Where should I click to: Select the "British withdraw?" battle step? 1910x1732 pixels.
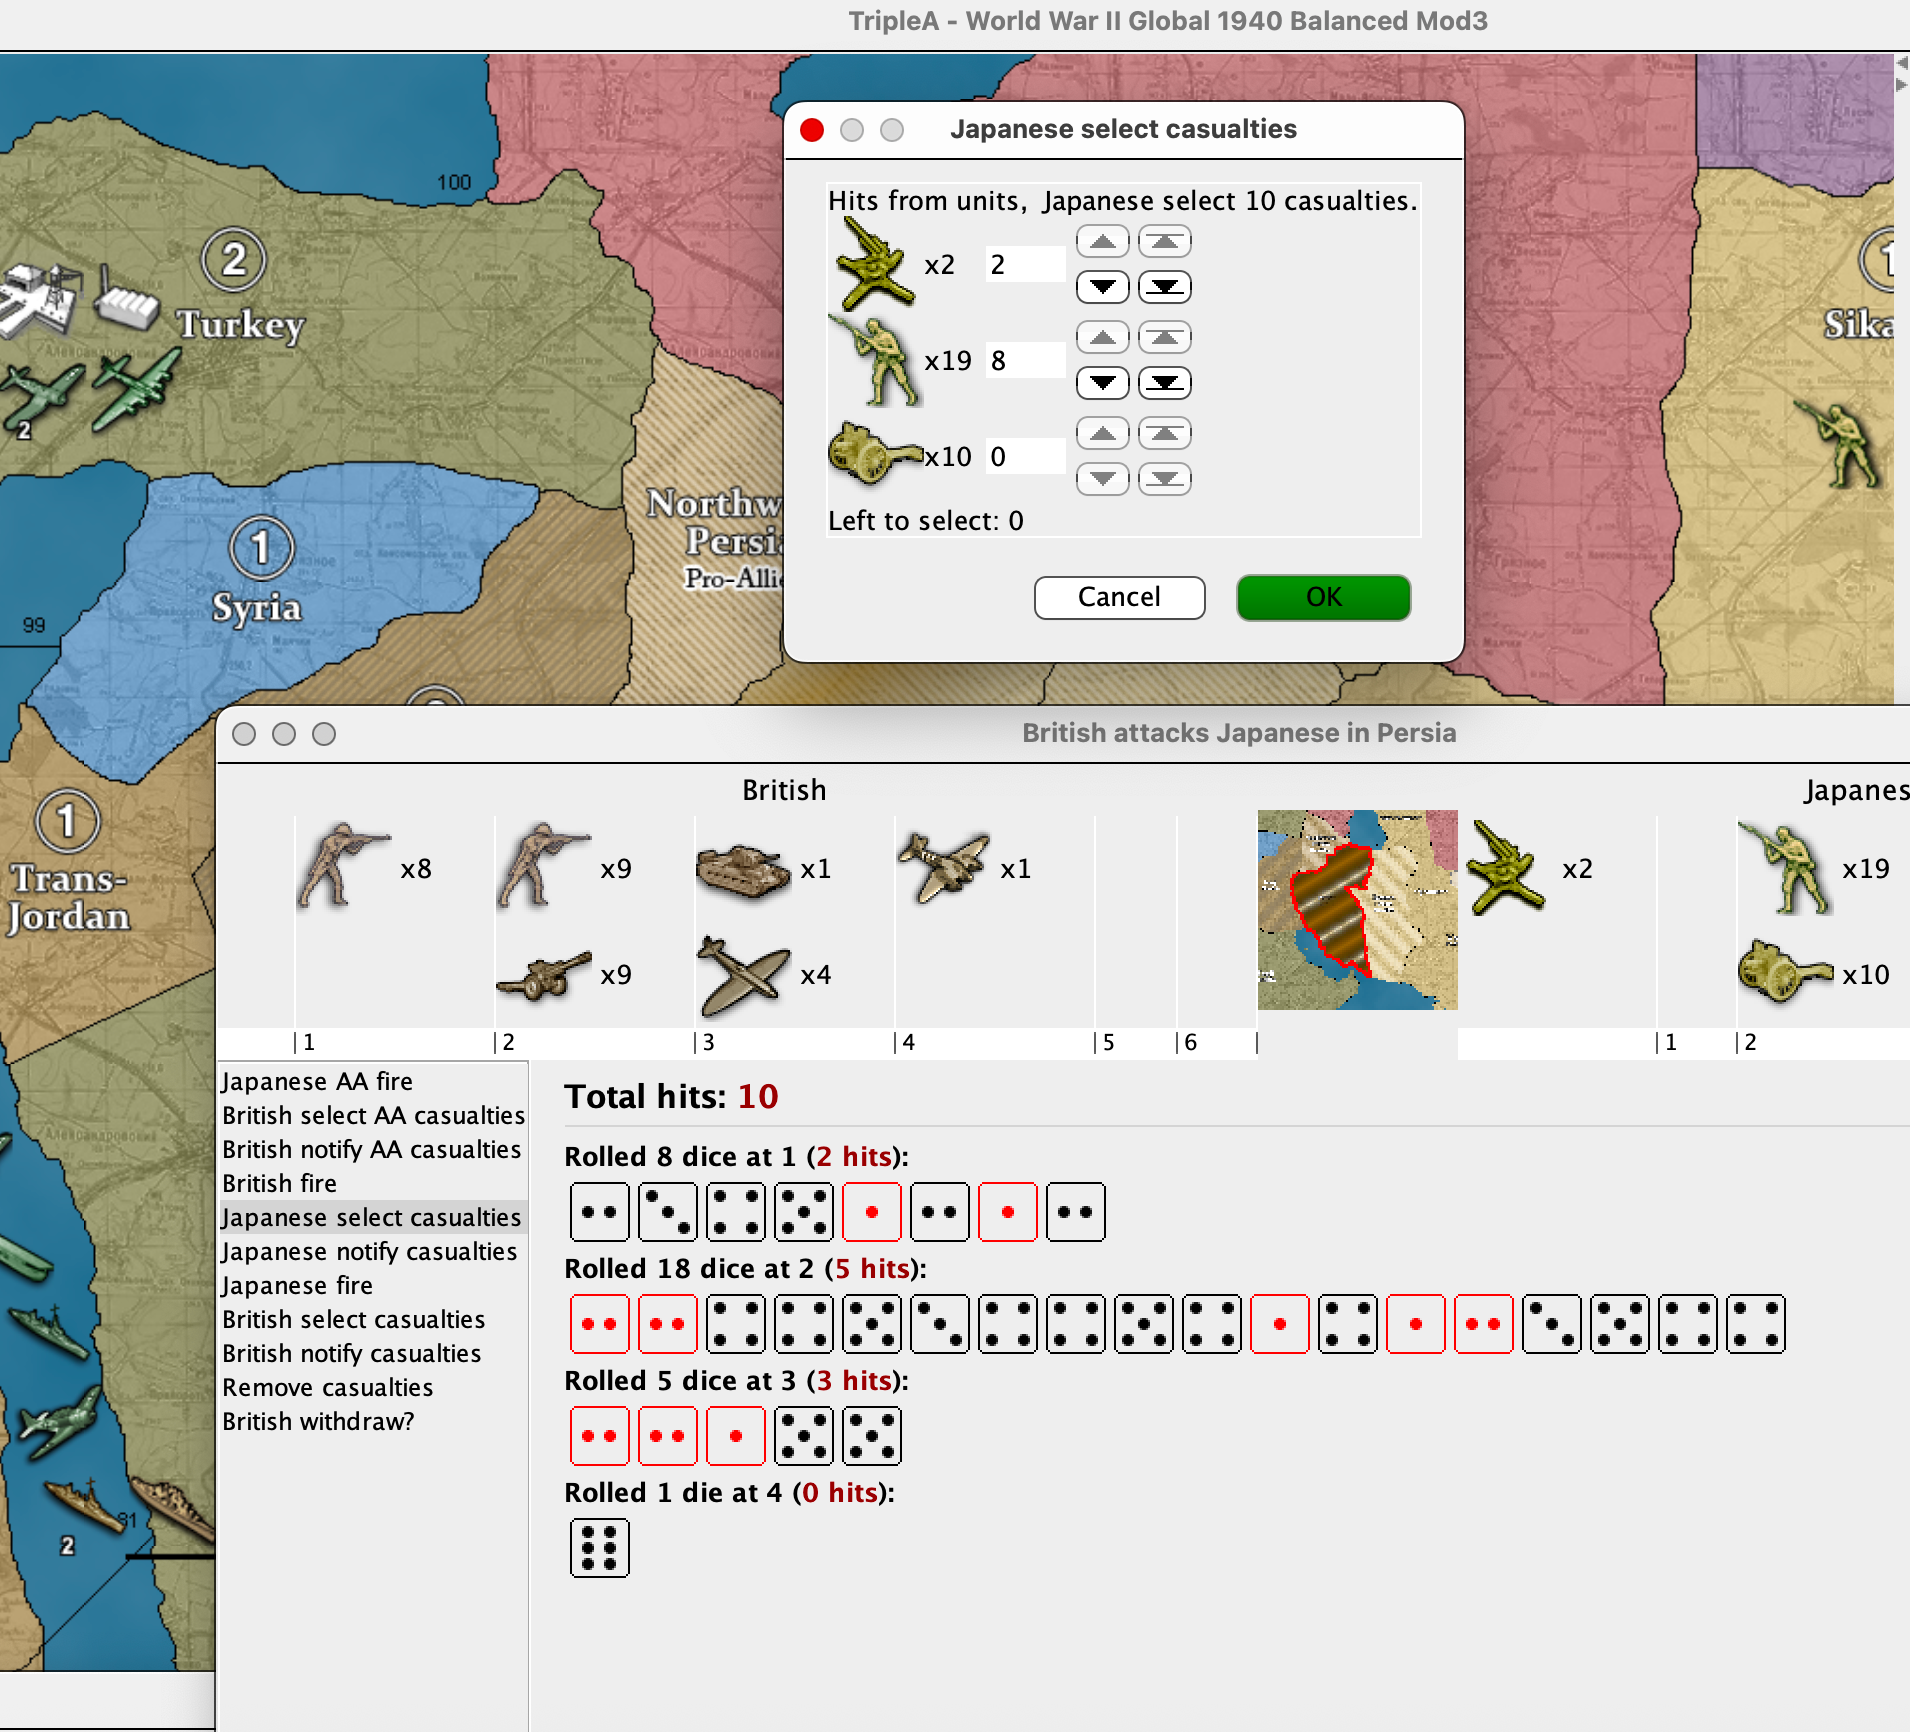pos(318,1421)
